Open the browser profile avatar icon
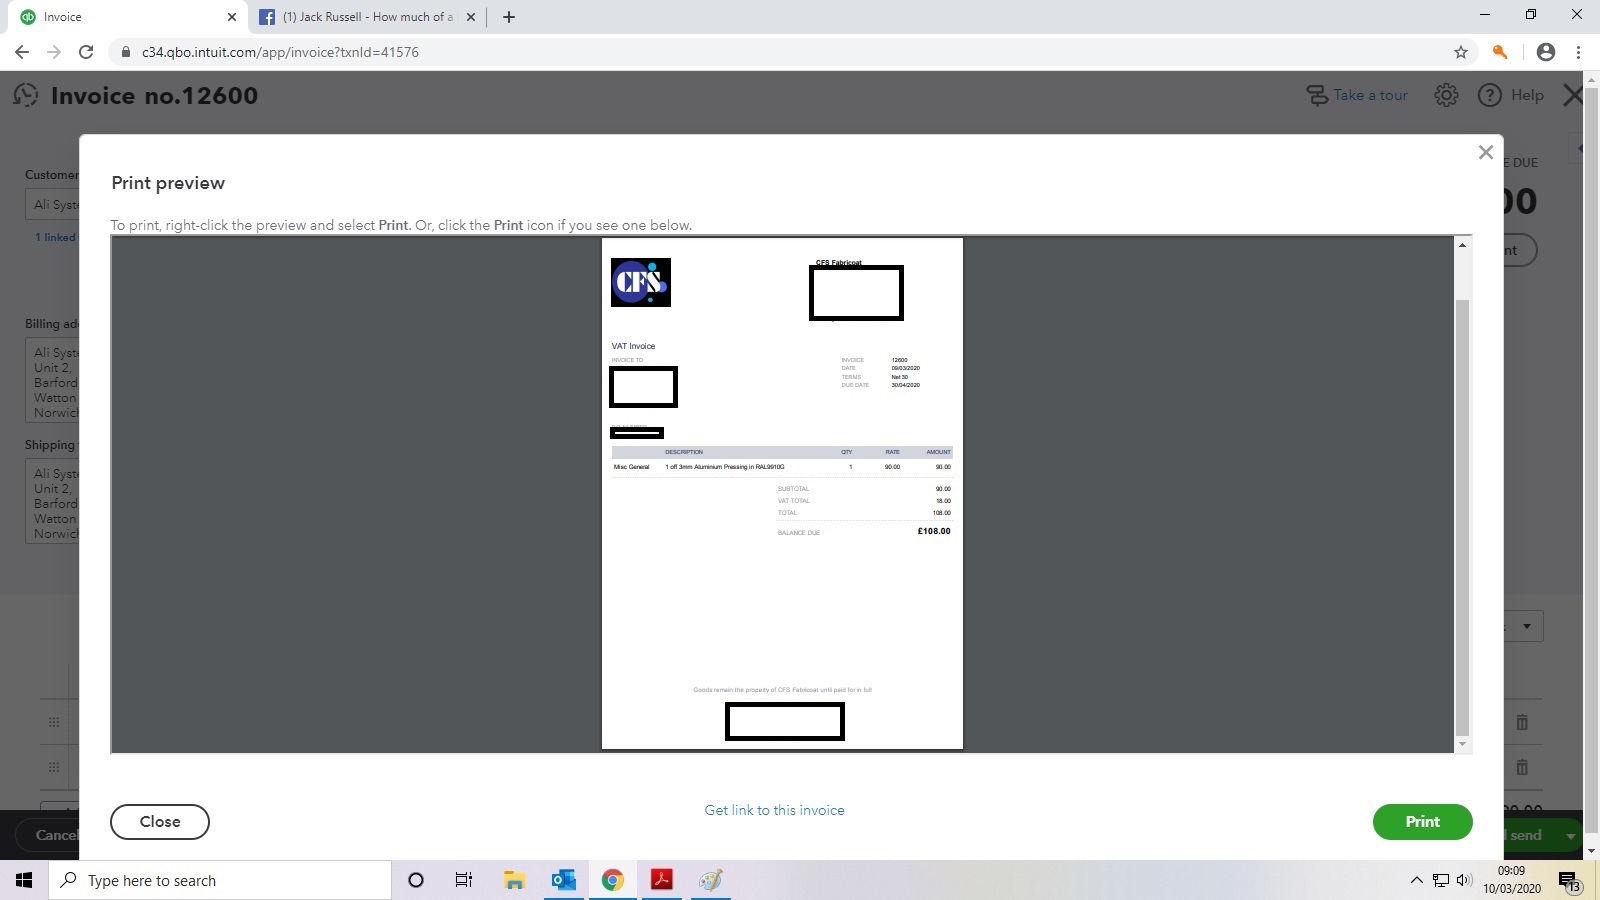This screenshot has height=900, width=1600. [x=1545, y=52]
